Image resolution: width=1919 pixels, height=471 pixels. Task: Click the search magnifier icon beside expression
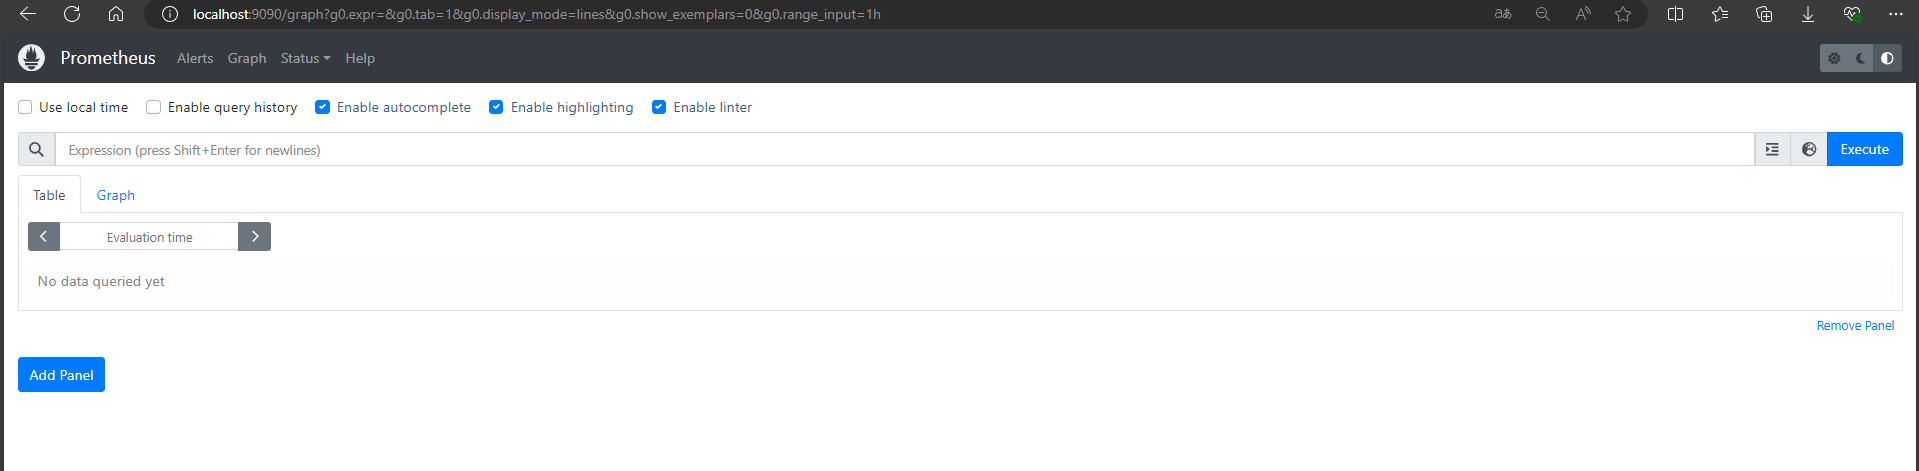[36, 149]
